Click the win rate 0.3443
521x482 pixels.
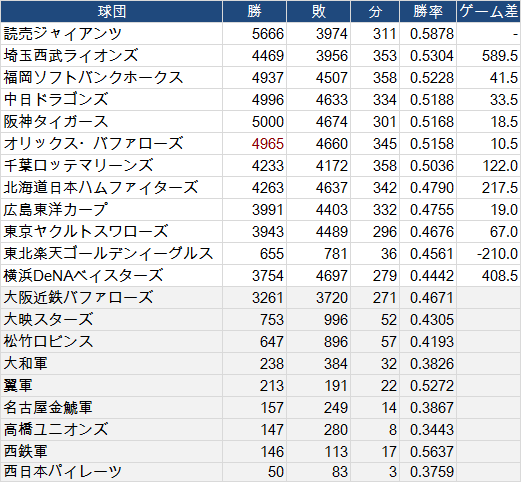(432, 430)
